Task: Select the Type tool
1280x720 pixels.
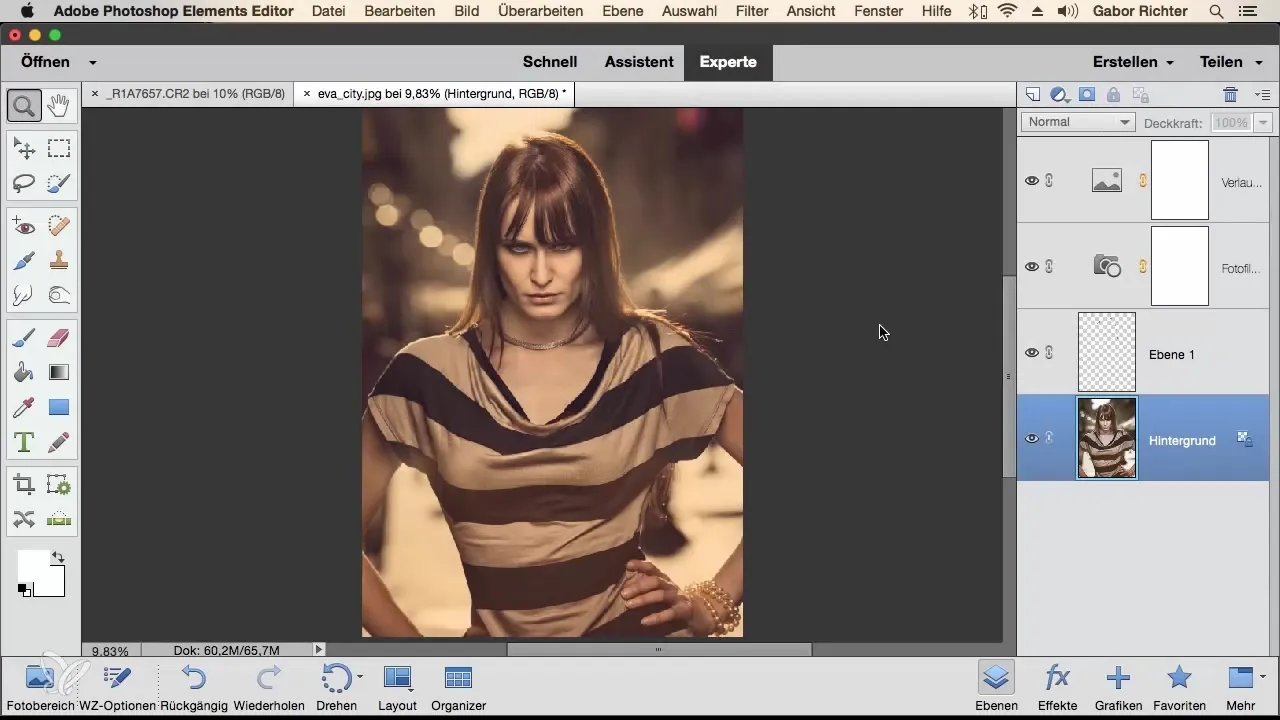Action: click(24, 442)
